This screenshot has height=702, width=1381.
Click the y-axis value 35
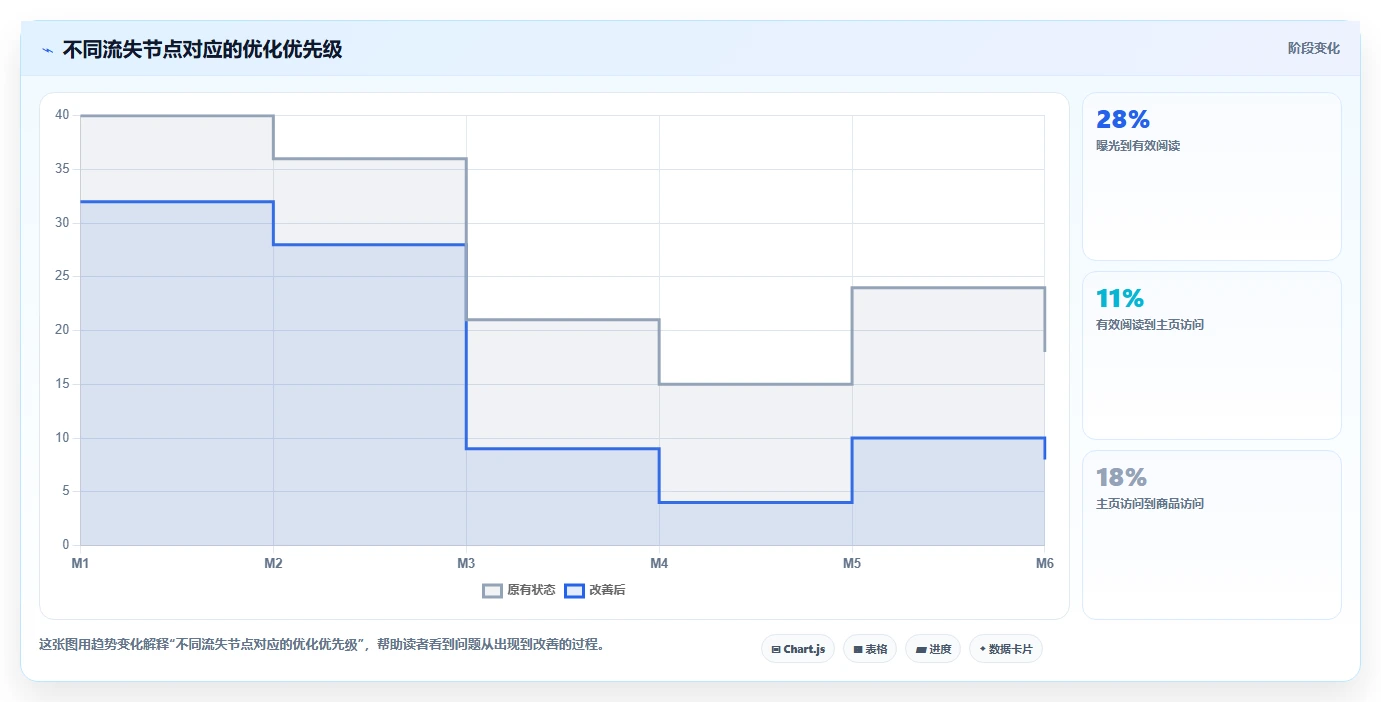pos(62,169)
